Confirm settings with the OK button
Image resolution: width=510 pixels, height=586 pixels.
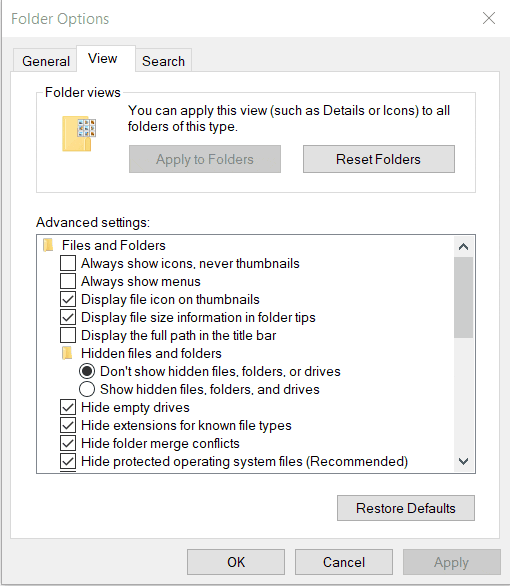point(236,562)
